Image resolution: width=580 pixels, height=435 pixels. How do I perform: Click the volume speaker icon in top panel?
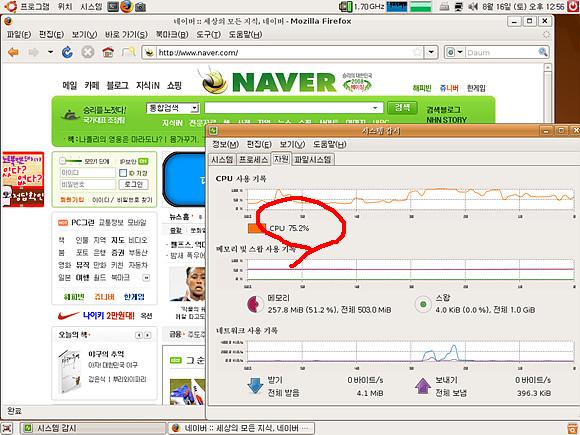click(473, 7)
